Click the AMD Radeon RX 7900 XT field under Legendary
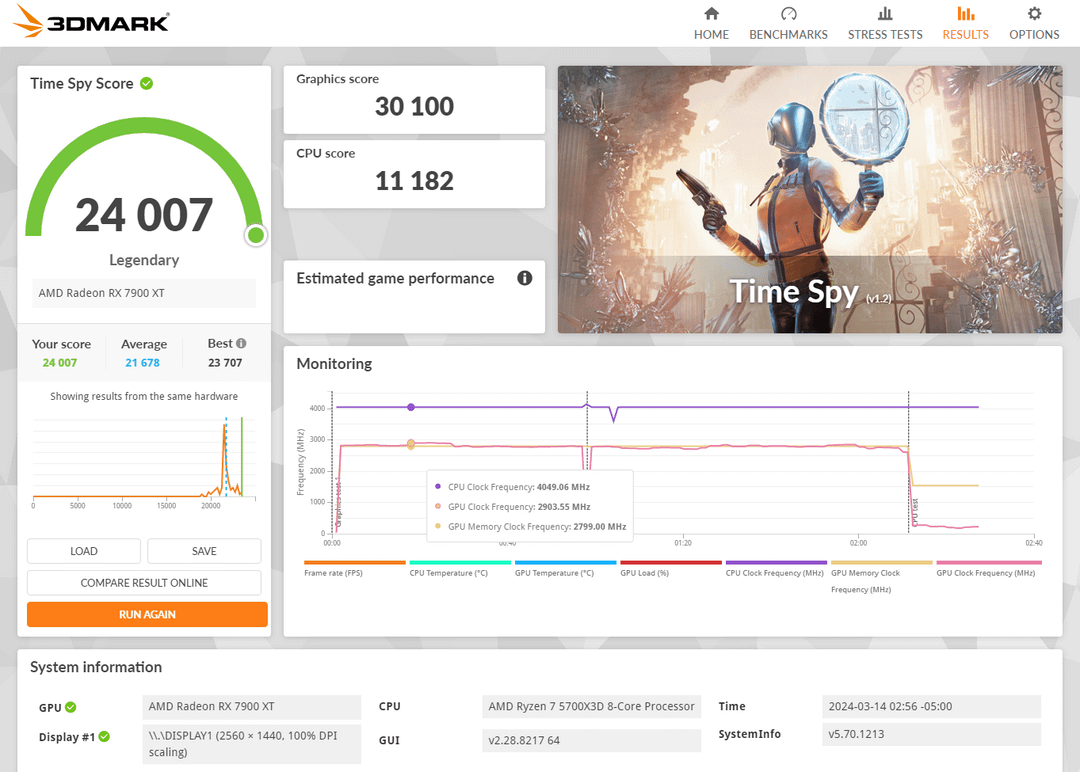Viewport: 1080px width, 772px height. point(144,293)
